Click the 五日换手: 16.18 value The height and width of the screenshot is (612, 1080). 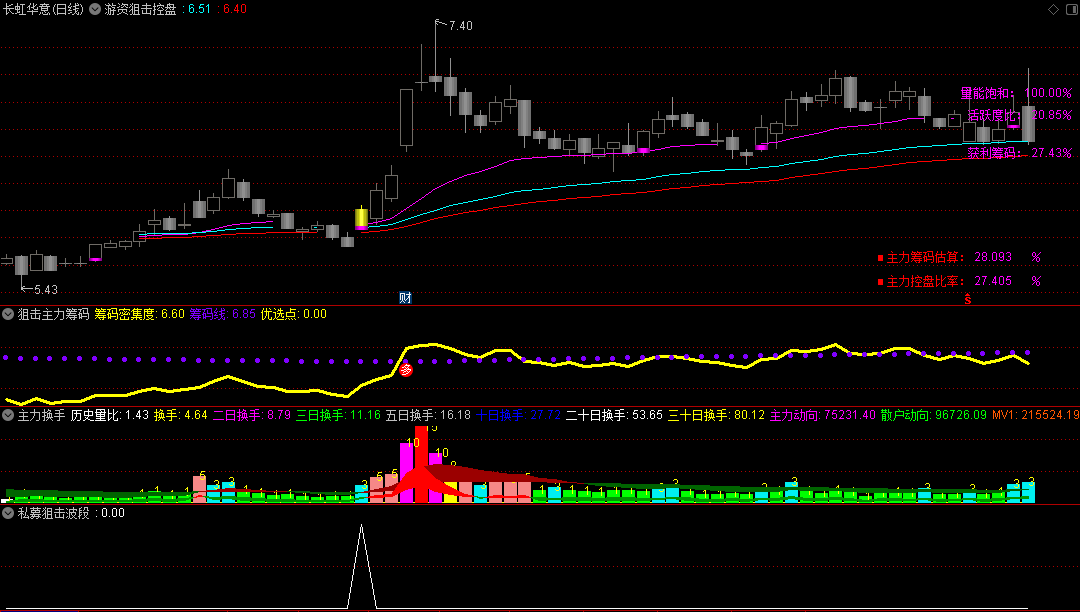(428, 415)
